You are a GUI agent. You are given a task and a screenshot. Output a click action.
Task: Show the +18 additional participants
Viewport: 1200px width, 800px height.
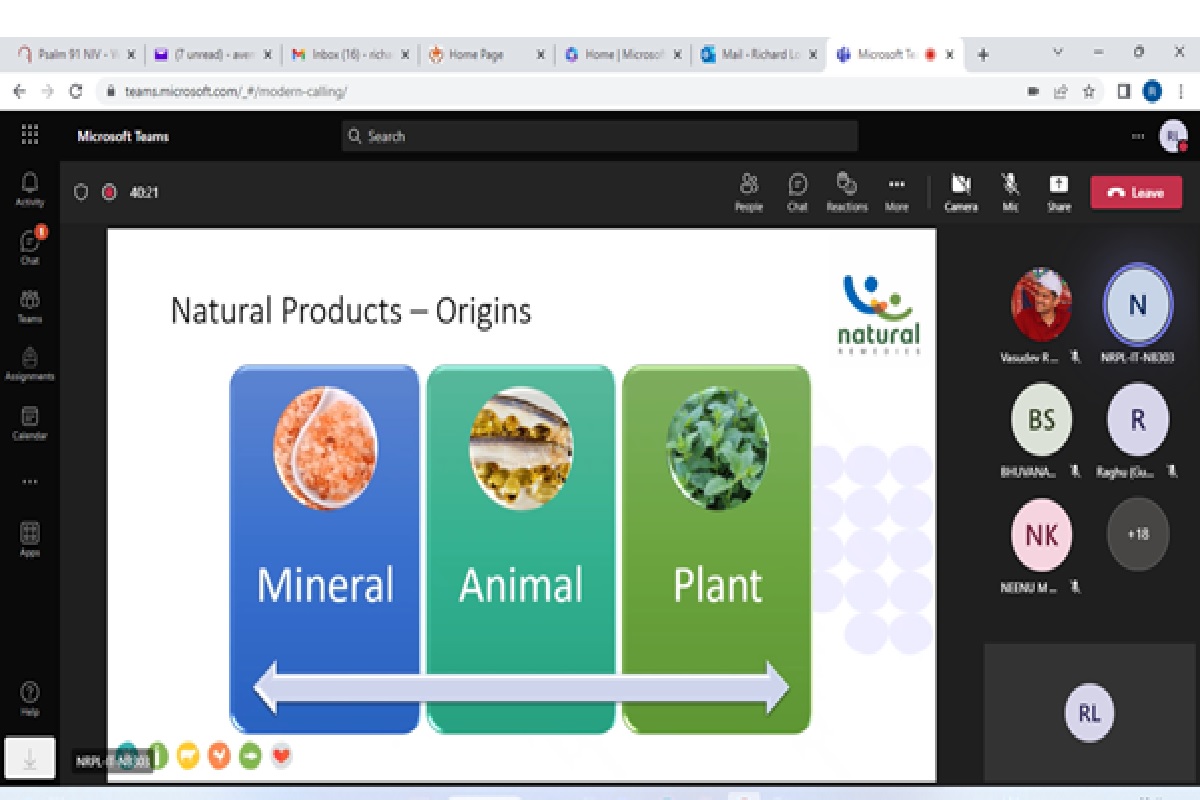pyautogui.click(x=1137, y=534)
